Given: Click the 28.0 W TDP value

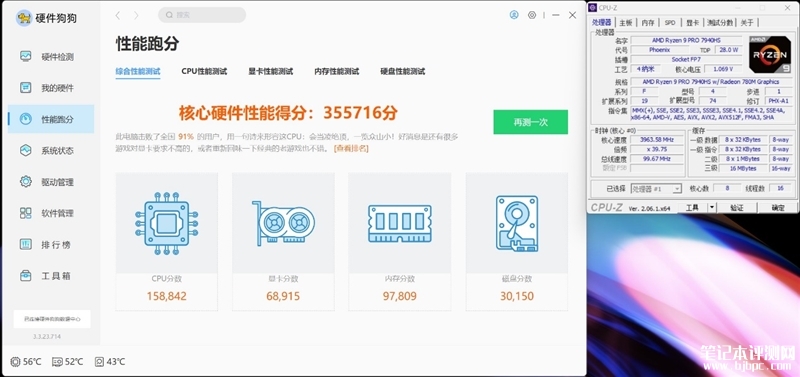Looking at the screenshot, I should tap(729, 50).
